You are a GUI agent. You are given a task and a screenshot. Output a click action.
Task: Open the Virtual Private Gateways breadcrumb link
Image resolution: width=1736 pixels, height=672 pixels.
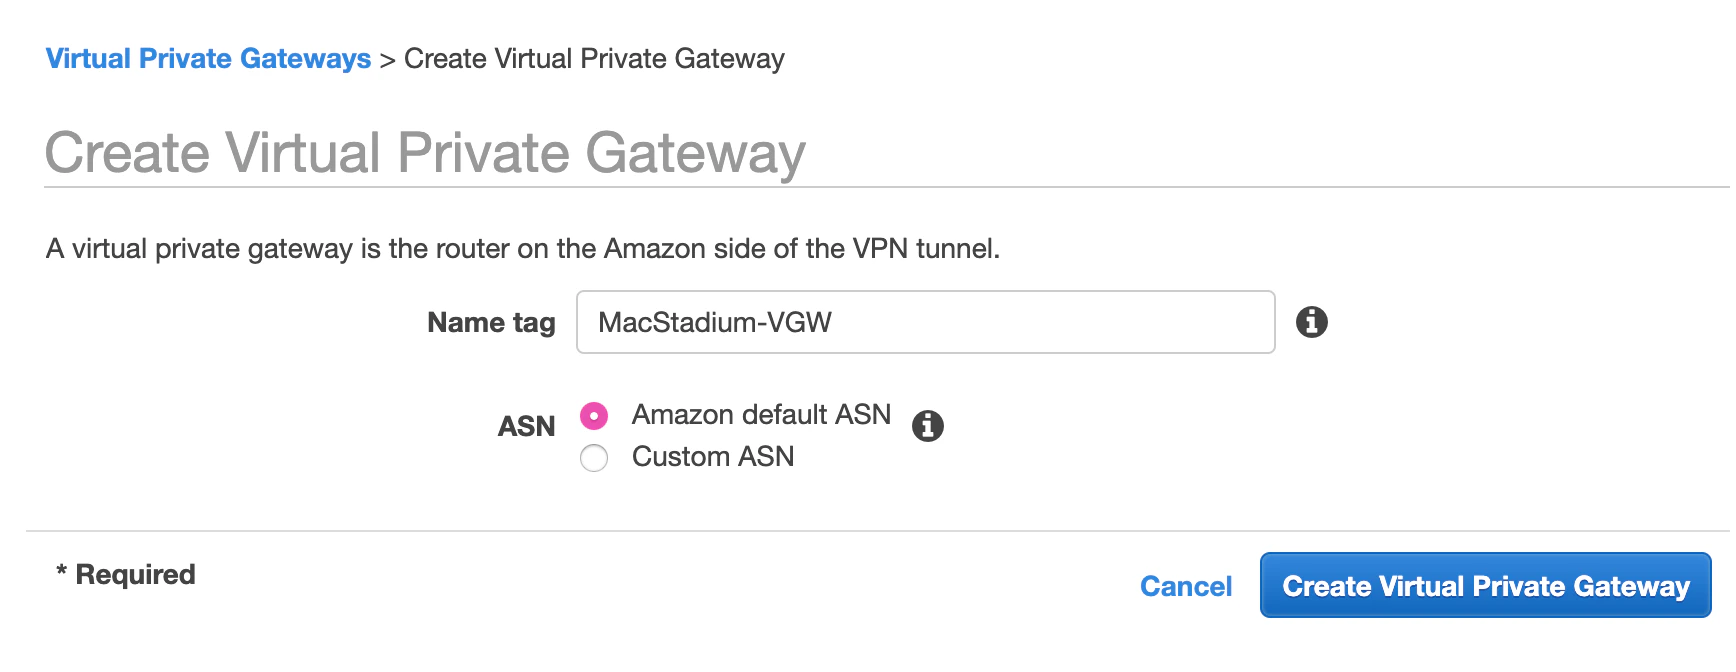point(208,58)
